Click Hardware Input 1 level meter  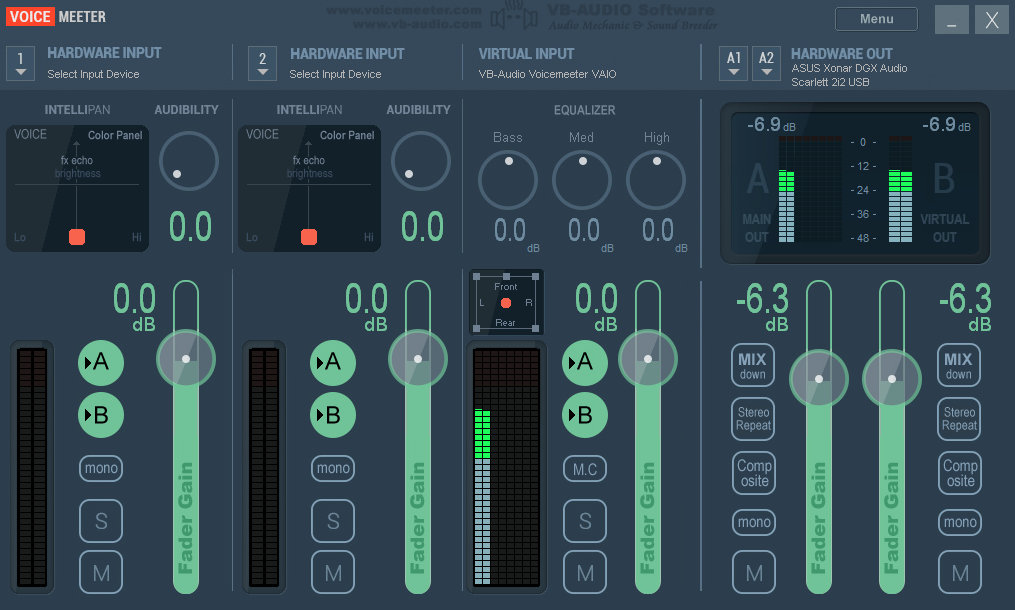(32, 466)
